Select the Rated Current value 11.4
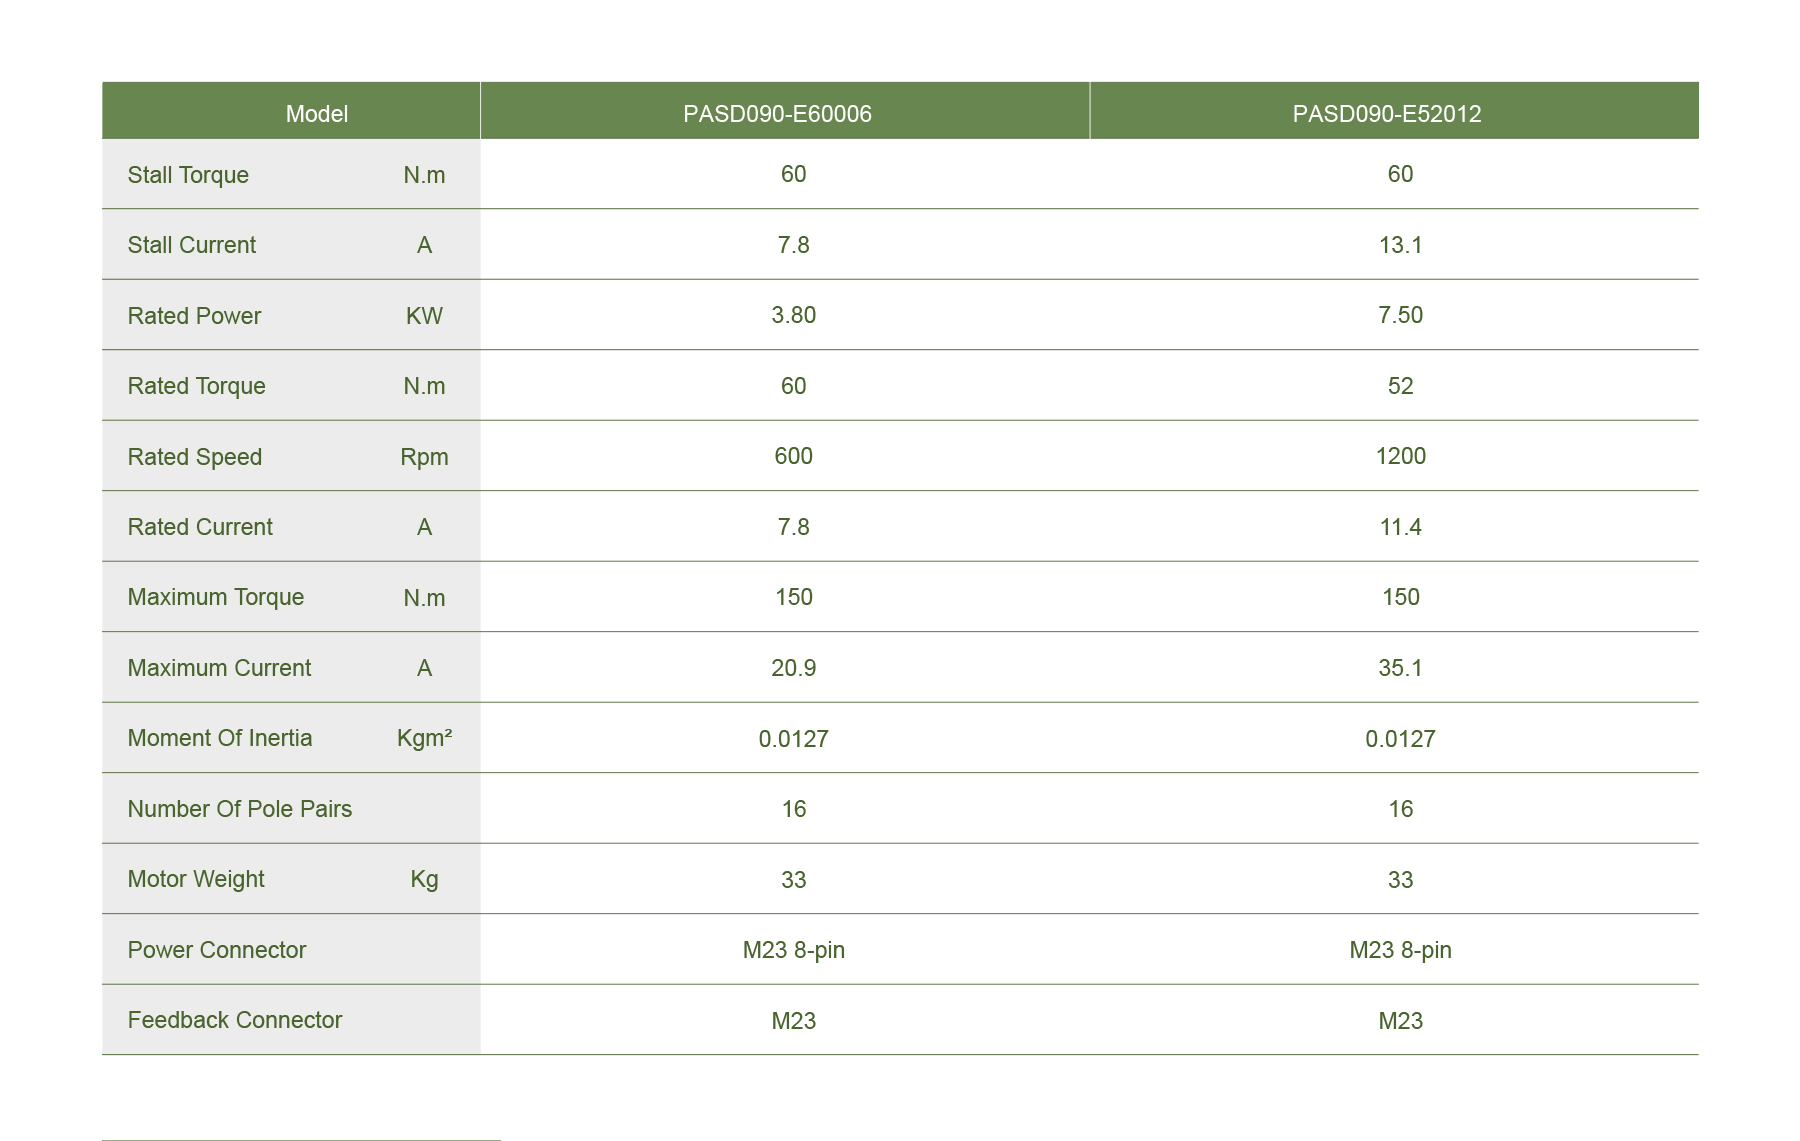The width and height of the screenshot is (1800, 1141). click(1400, 527)
